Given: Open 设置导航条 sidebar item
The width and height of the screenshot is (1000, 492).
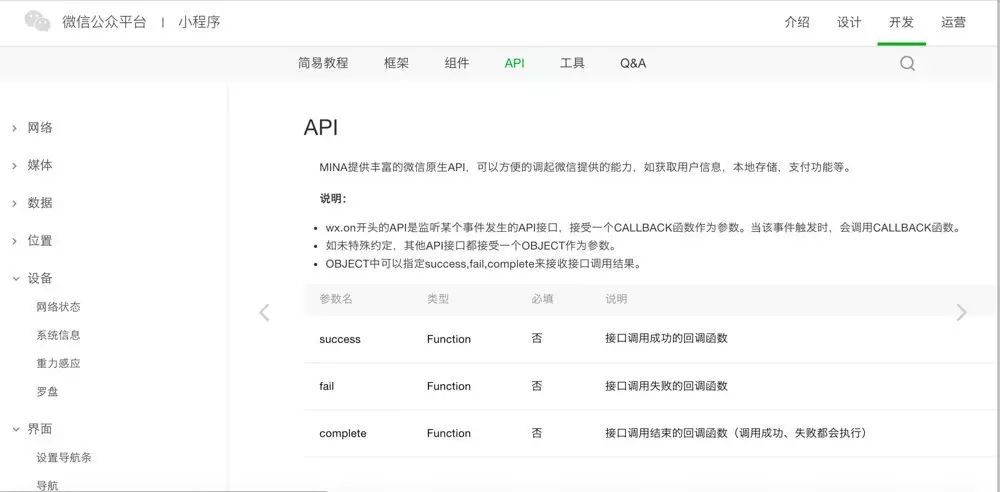Looking at the screenshot, I should (64, 458).
